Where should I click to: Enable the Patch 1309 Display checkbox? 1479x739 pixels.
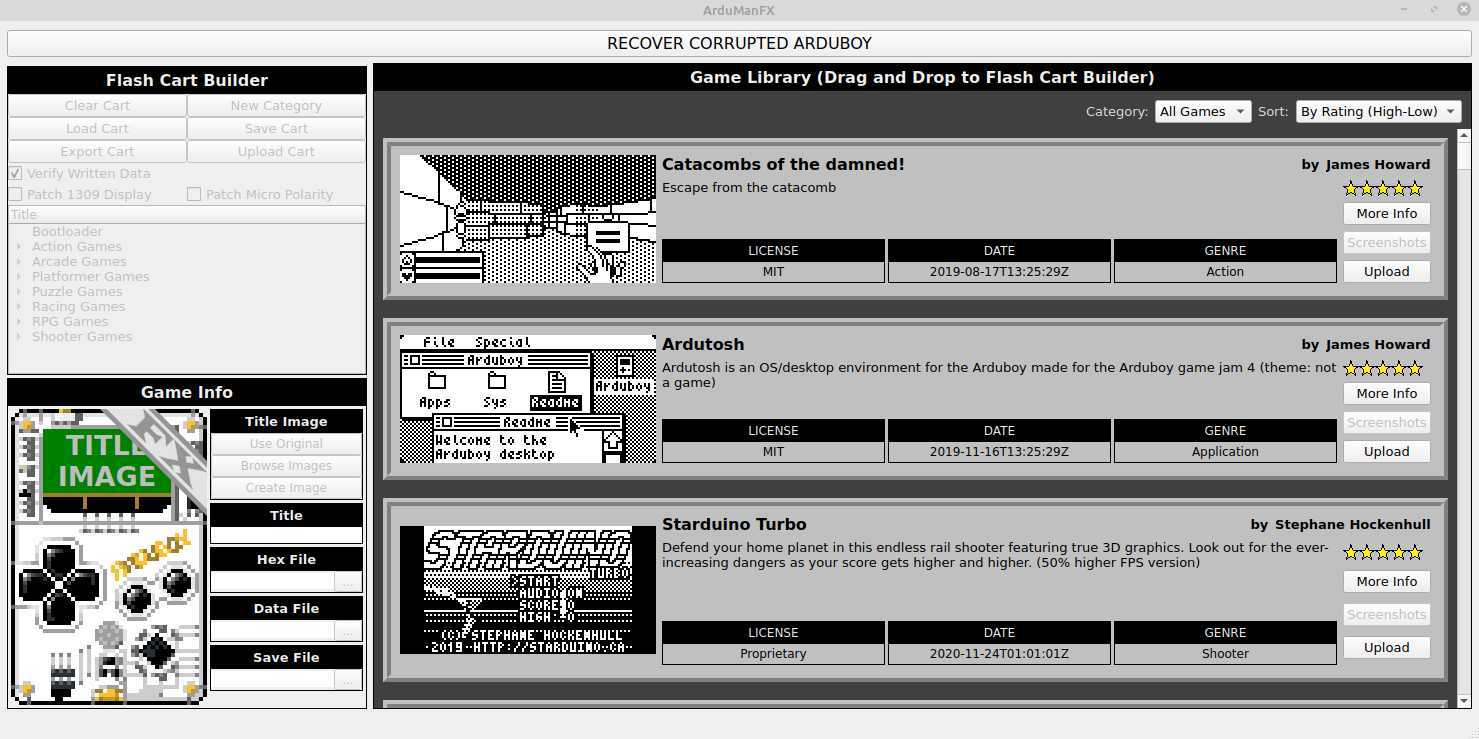(15, 195)
